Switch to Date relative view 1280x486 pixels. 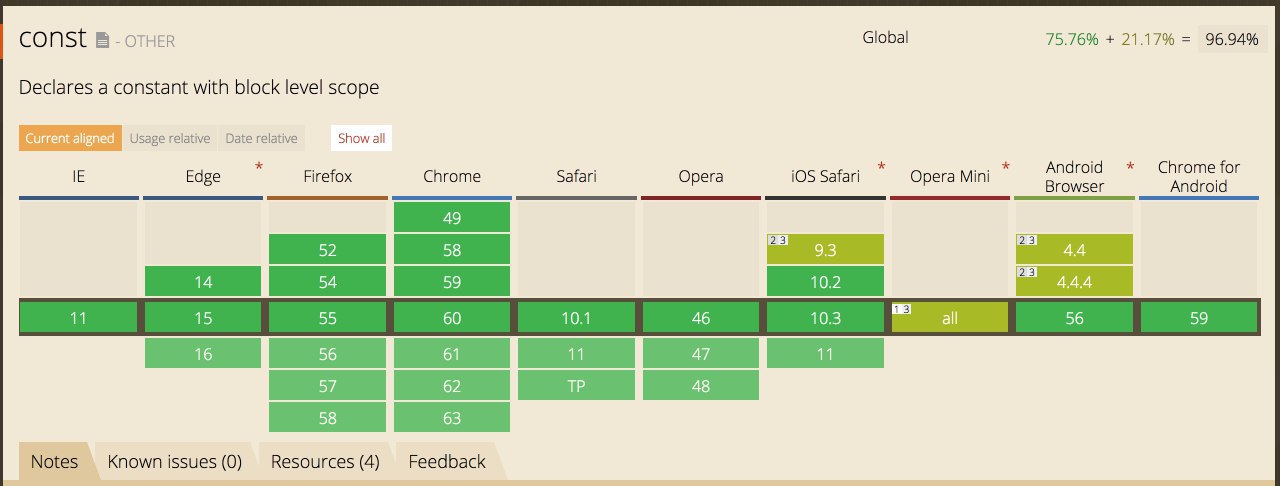(261, 138)
